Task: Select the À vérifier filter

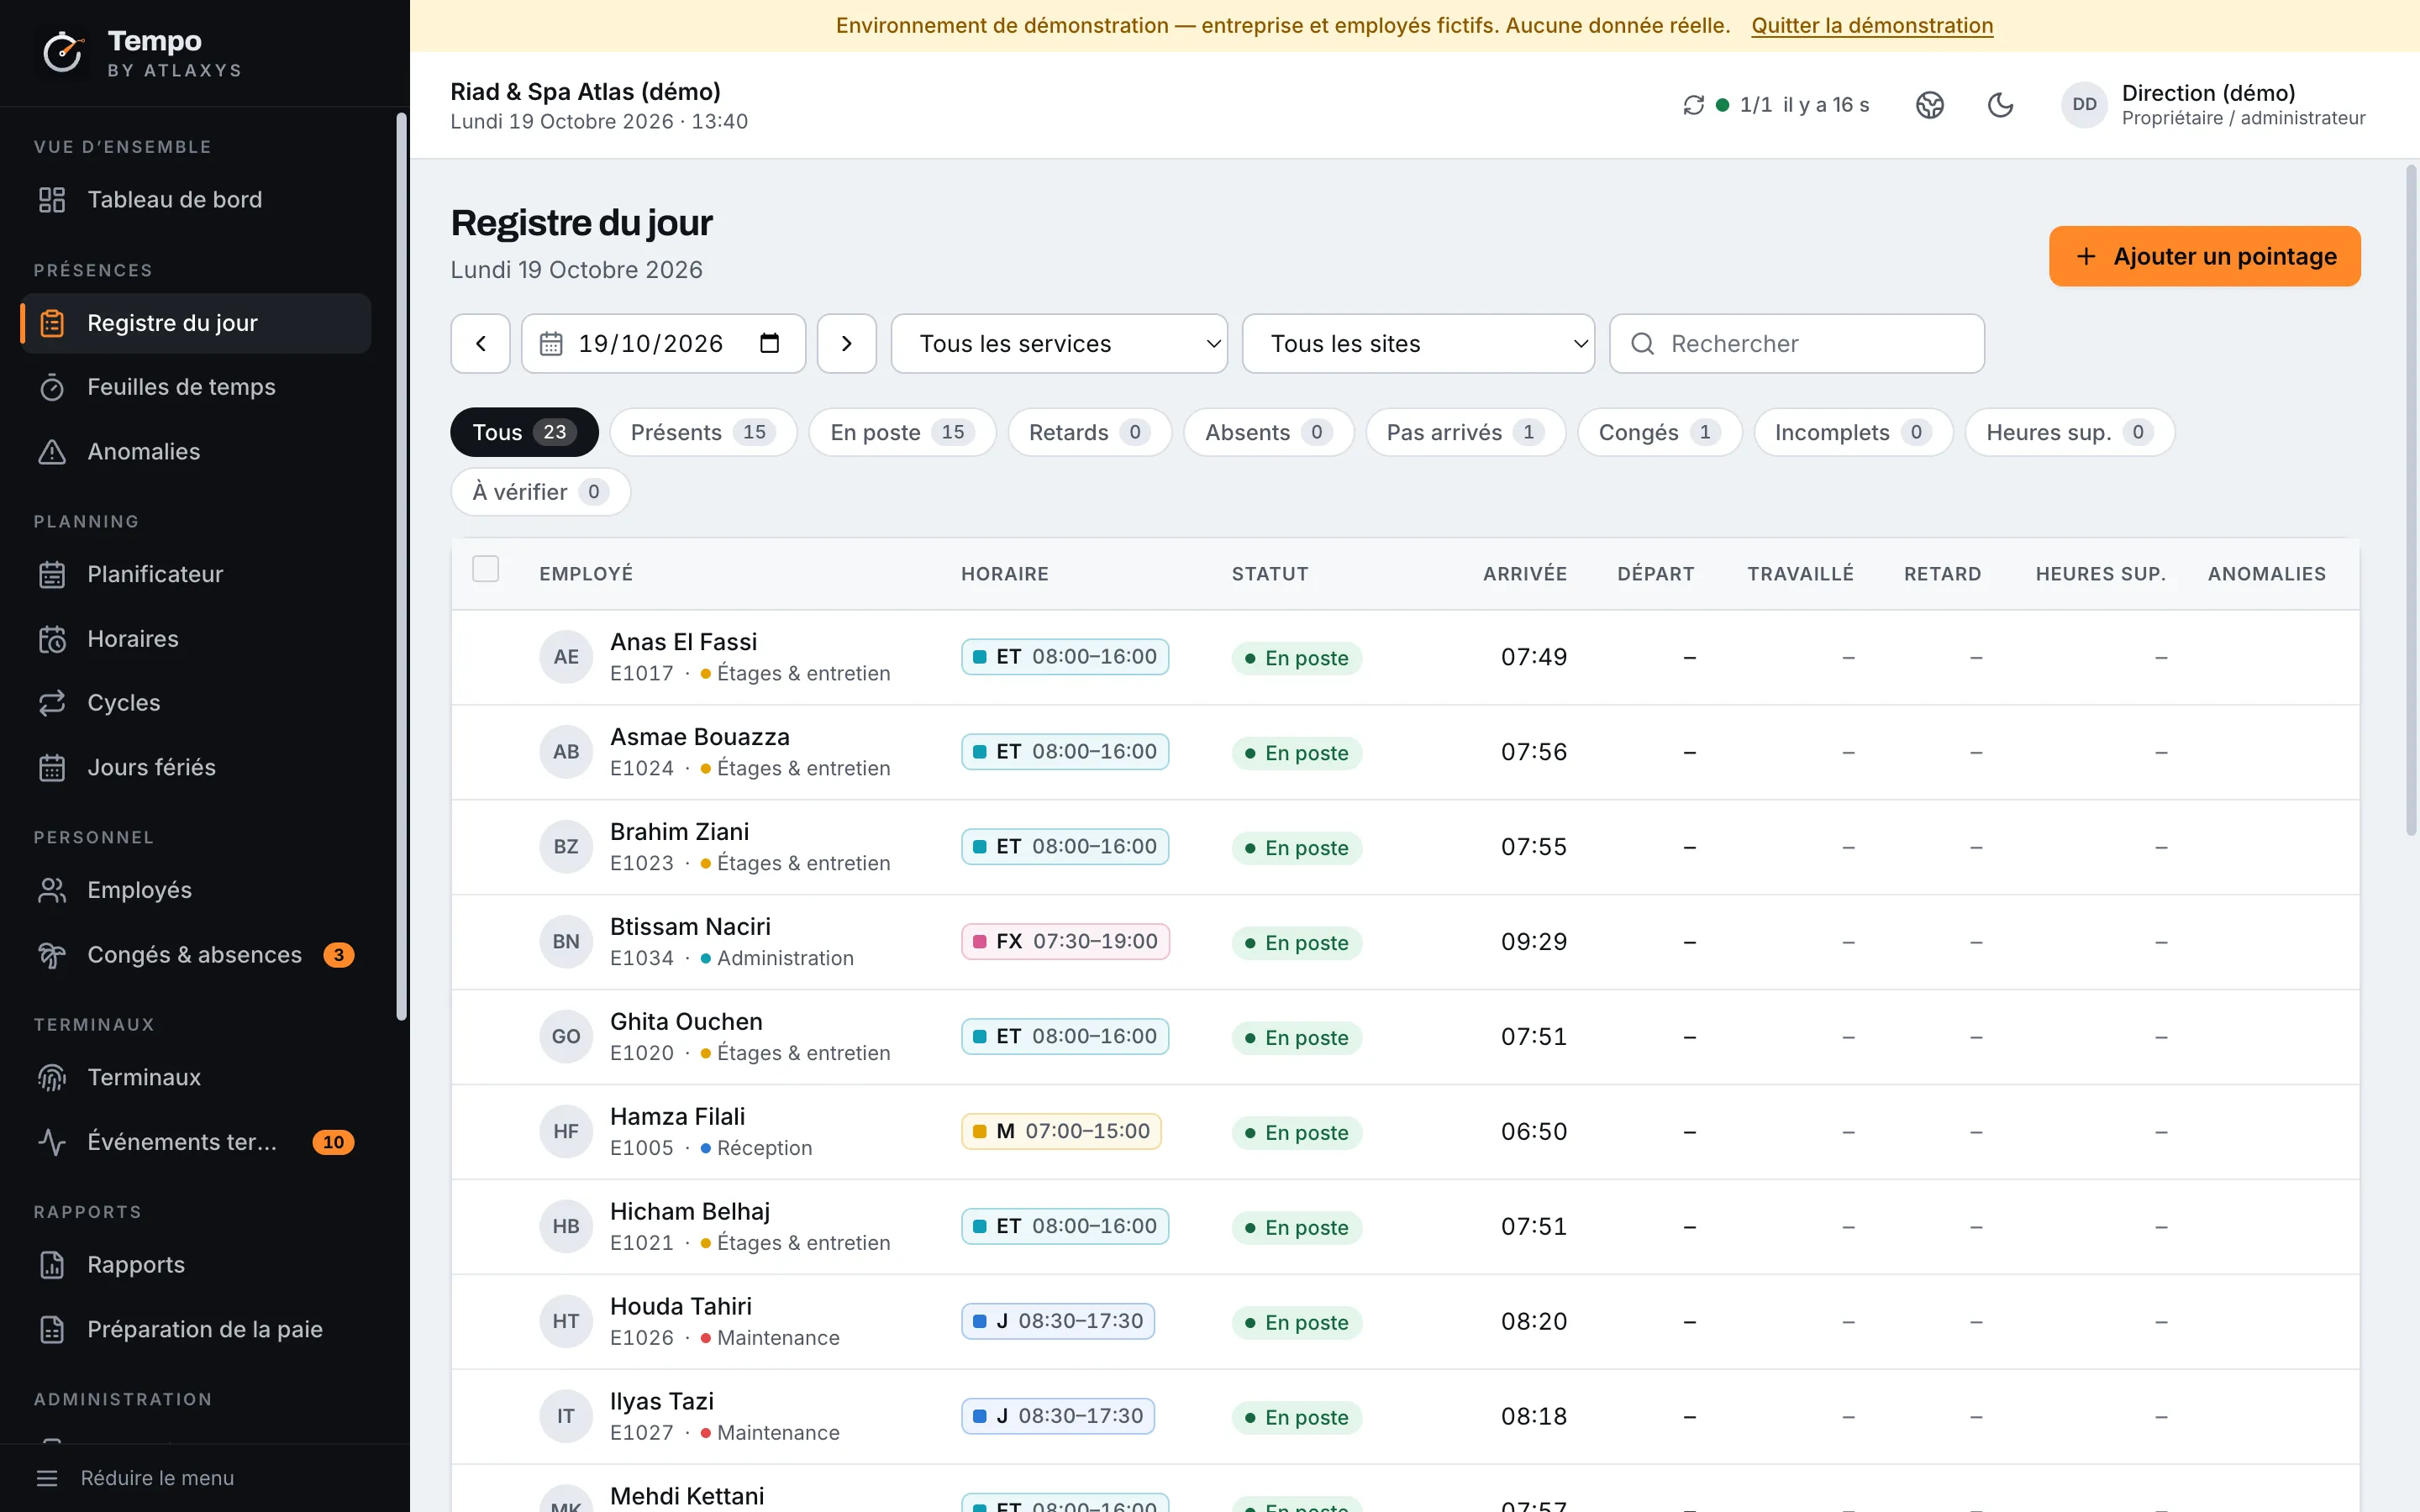Action: (x=540, y=492)
